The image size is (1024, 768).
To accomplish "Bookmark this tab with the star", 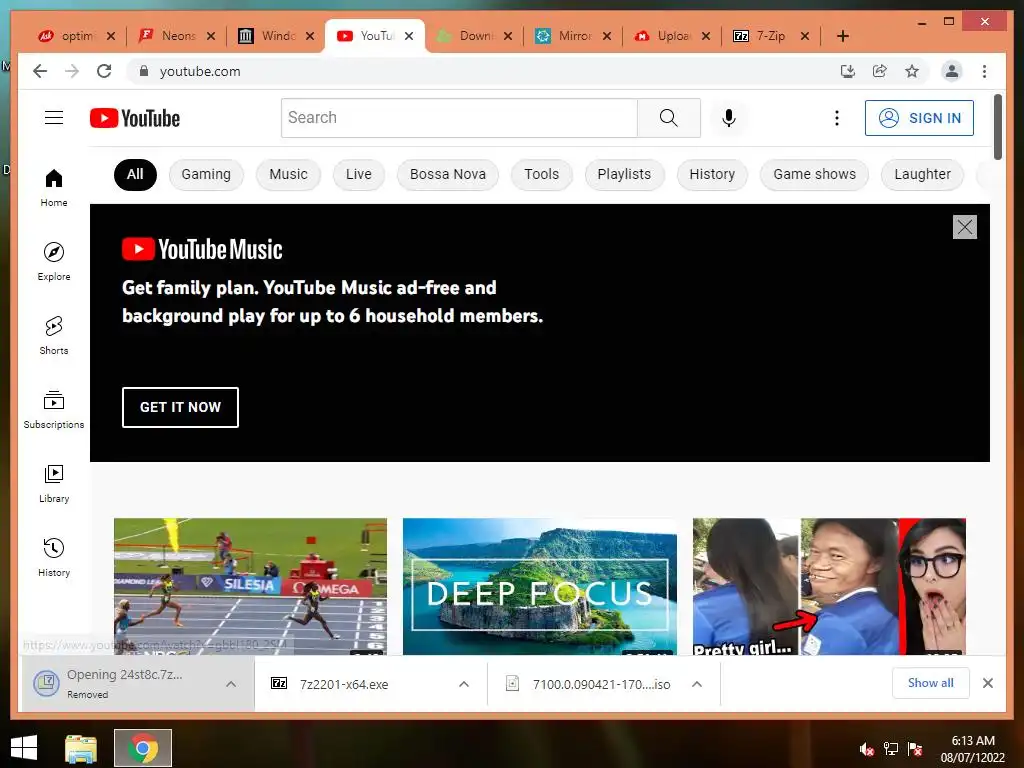I will [x=912, y=71].
